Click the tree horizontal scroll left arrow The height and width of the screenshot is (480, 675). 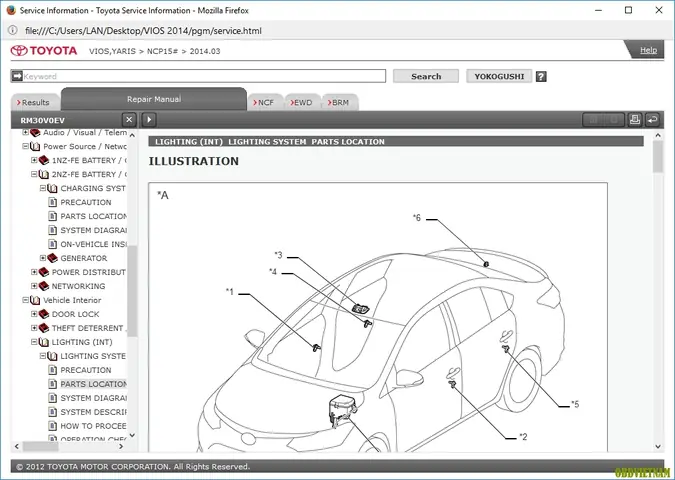17,446
